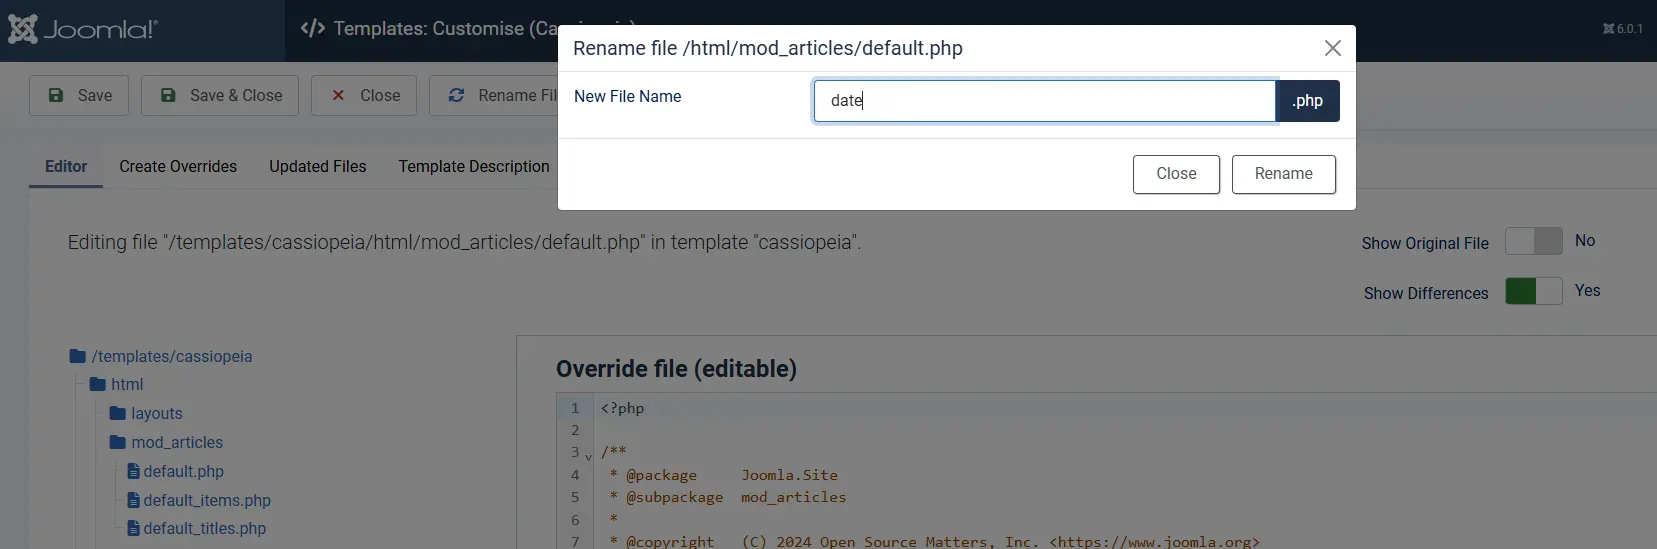
Task: Toggle the Show Original File switch
Action: (1533, 241)
